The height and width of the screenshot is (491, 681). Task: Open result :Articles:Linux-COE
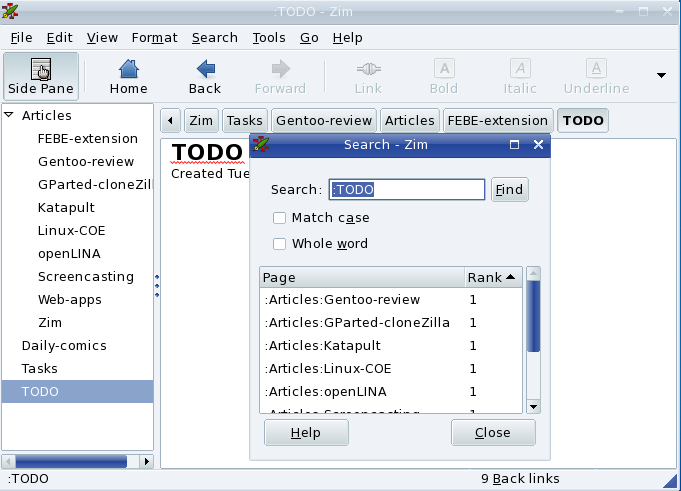pos(391,369)
